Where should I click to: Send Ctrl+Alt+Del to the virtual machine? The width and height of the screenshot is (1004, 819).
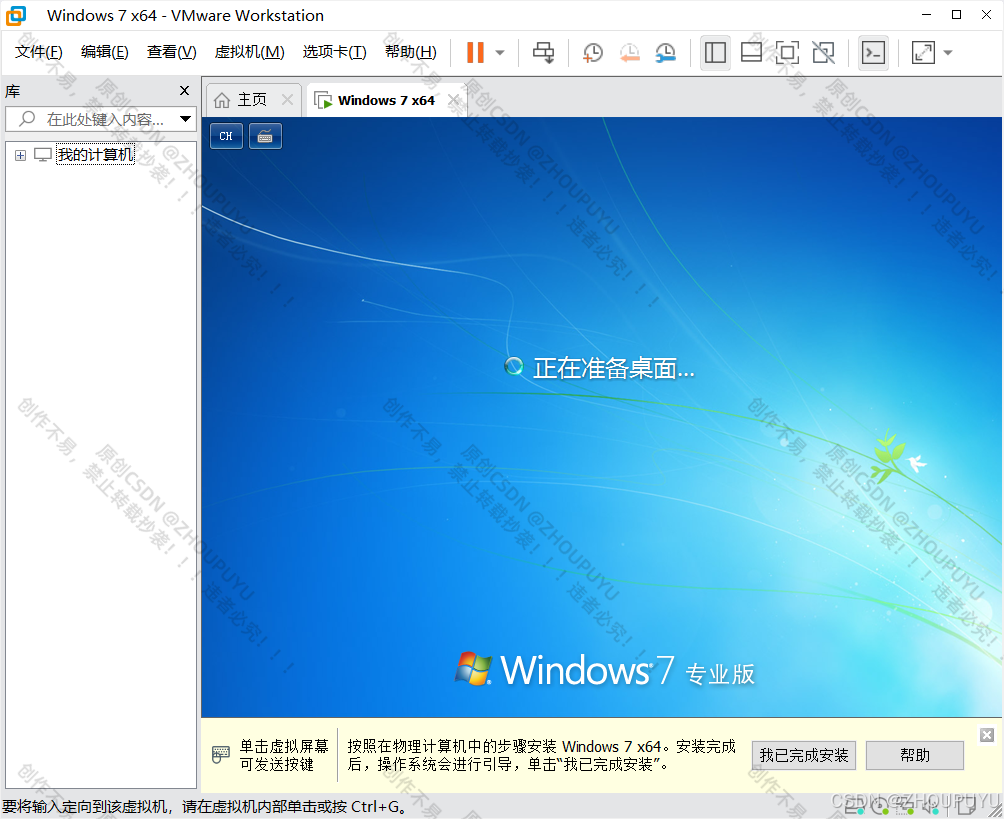[544, 53]
